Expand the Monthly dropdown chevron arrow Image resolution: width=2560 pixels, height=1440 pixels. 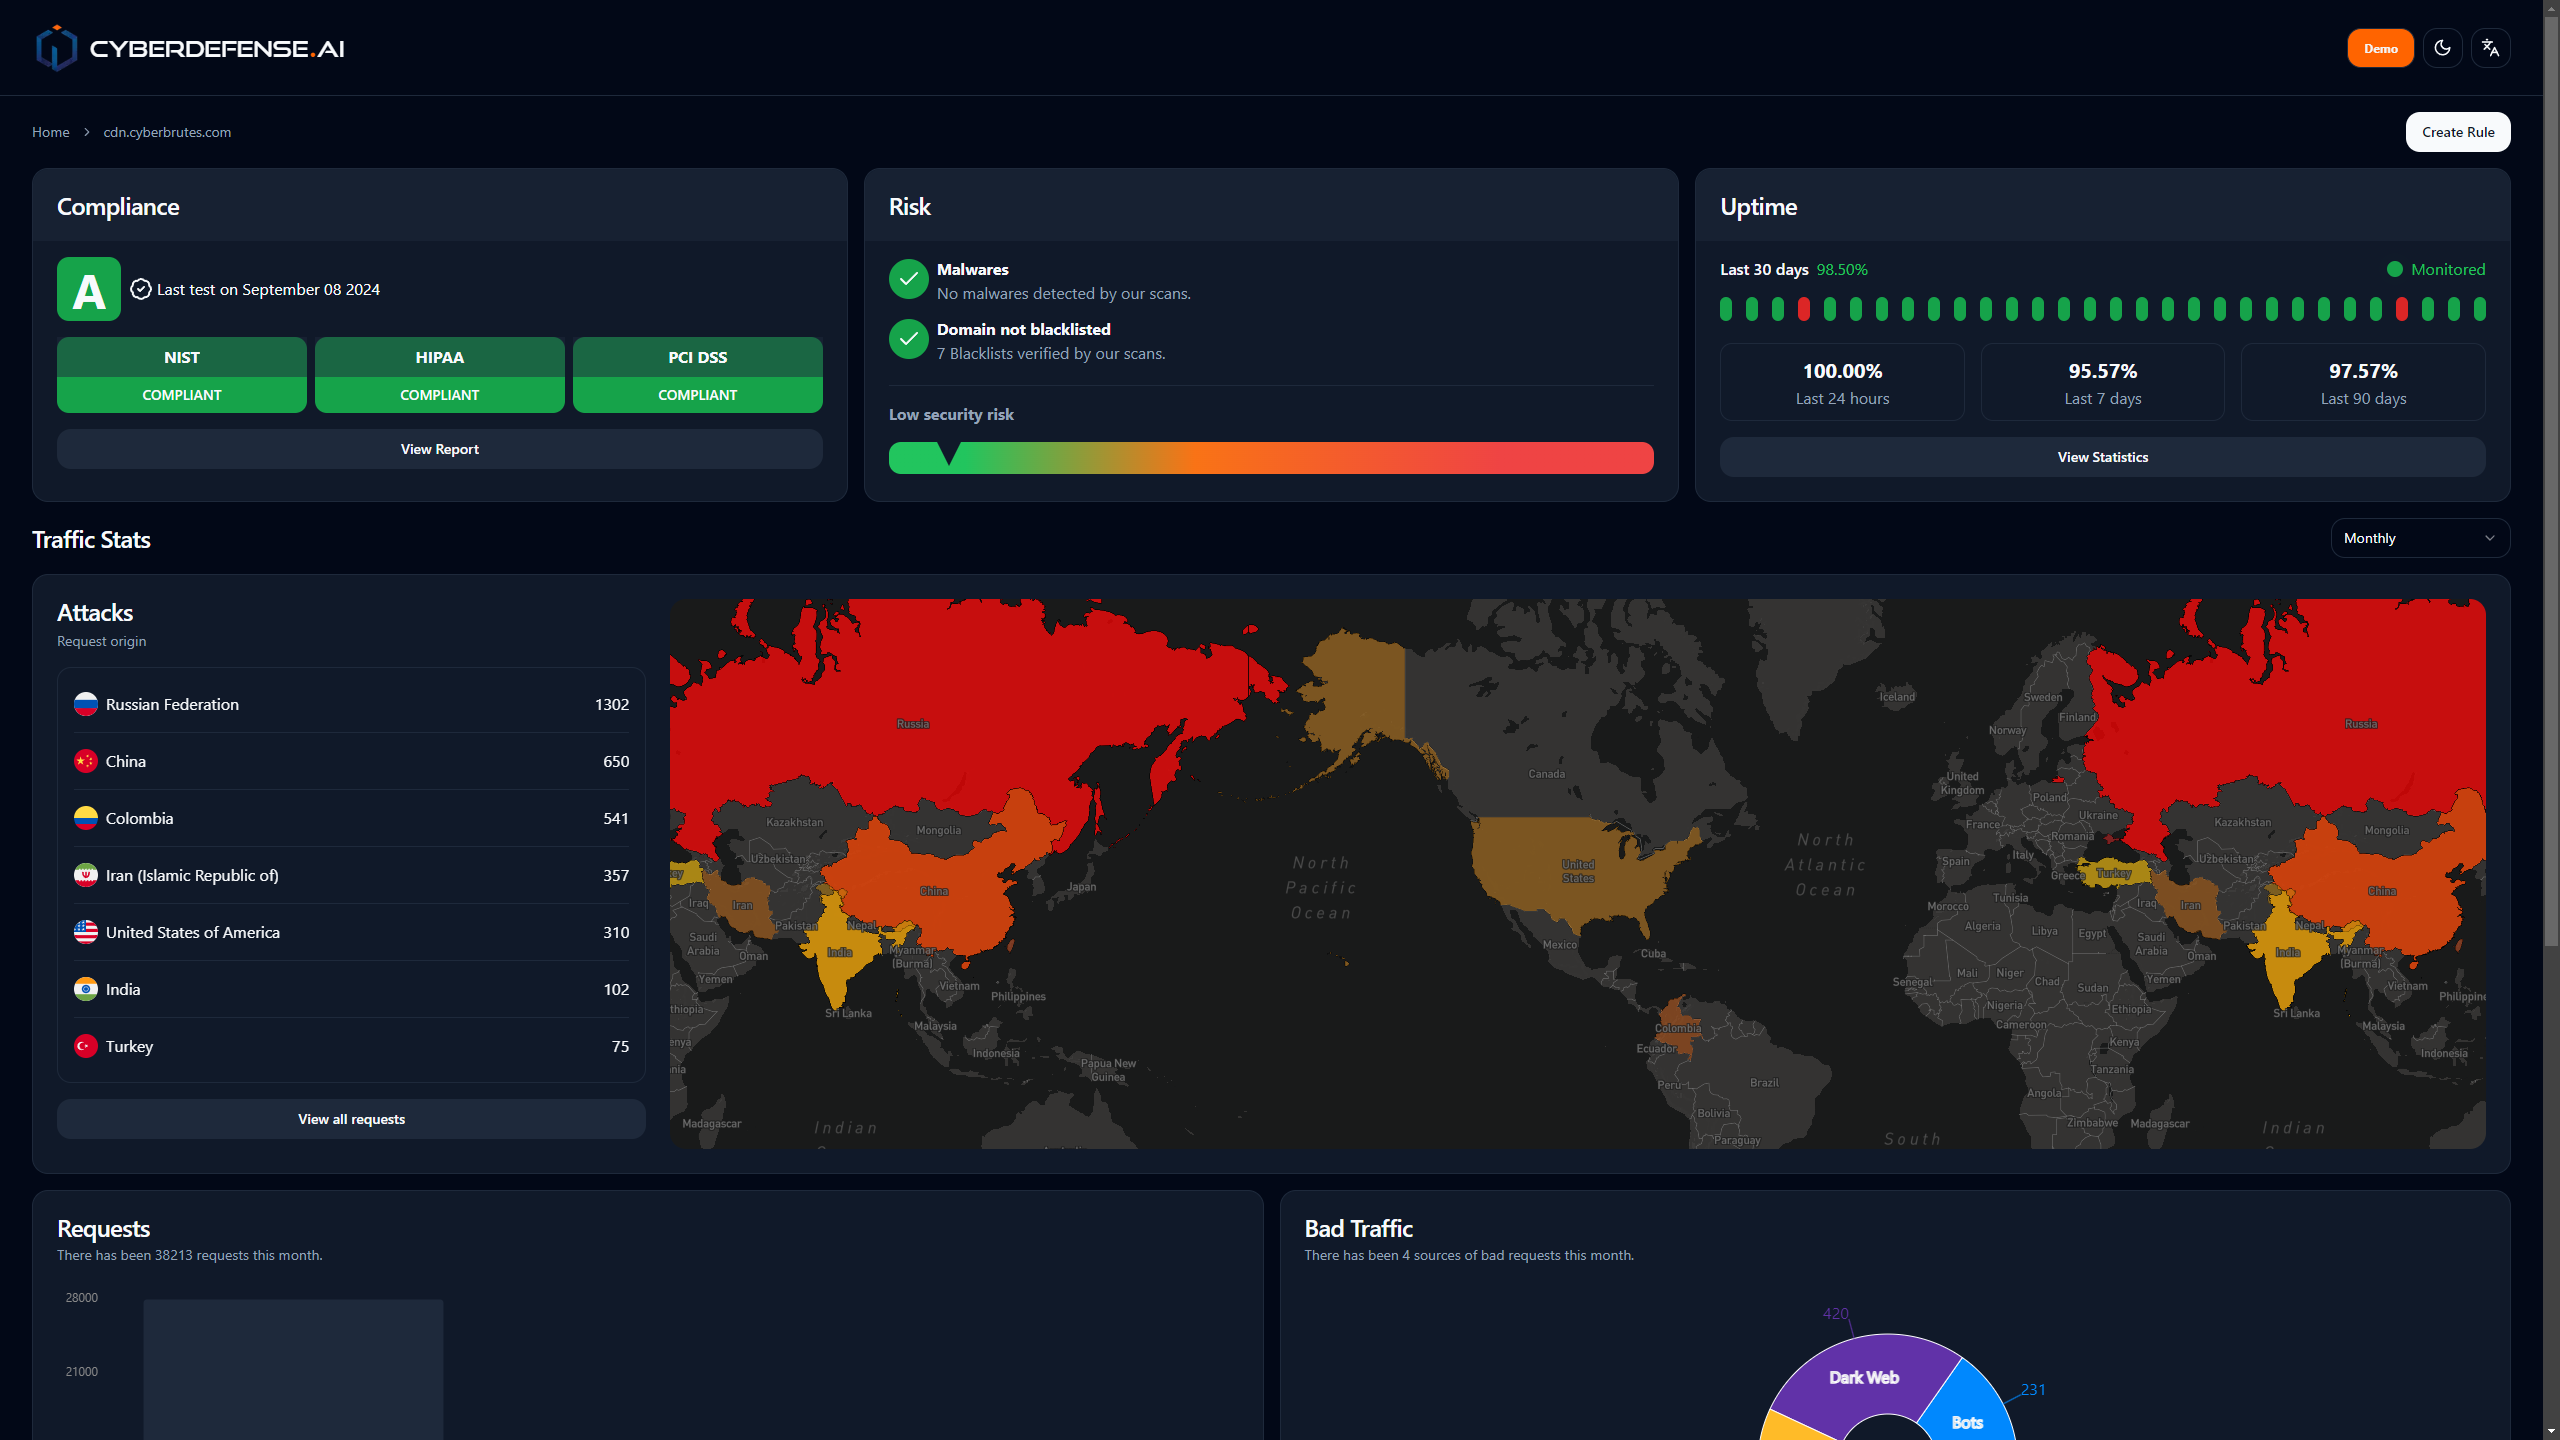(x=2489, y=538)
